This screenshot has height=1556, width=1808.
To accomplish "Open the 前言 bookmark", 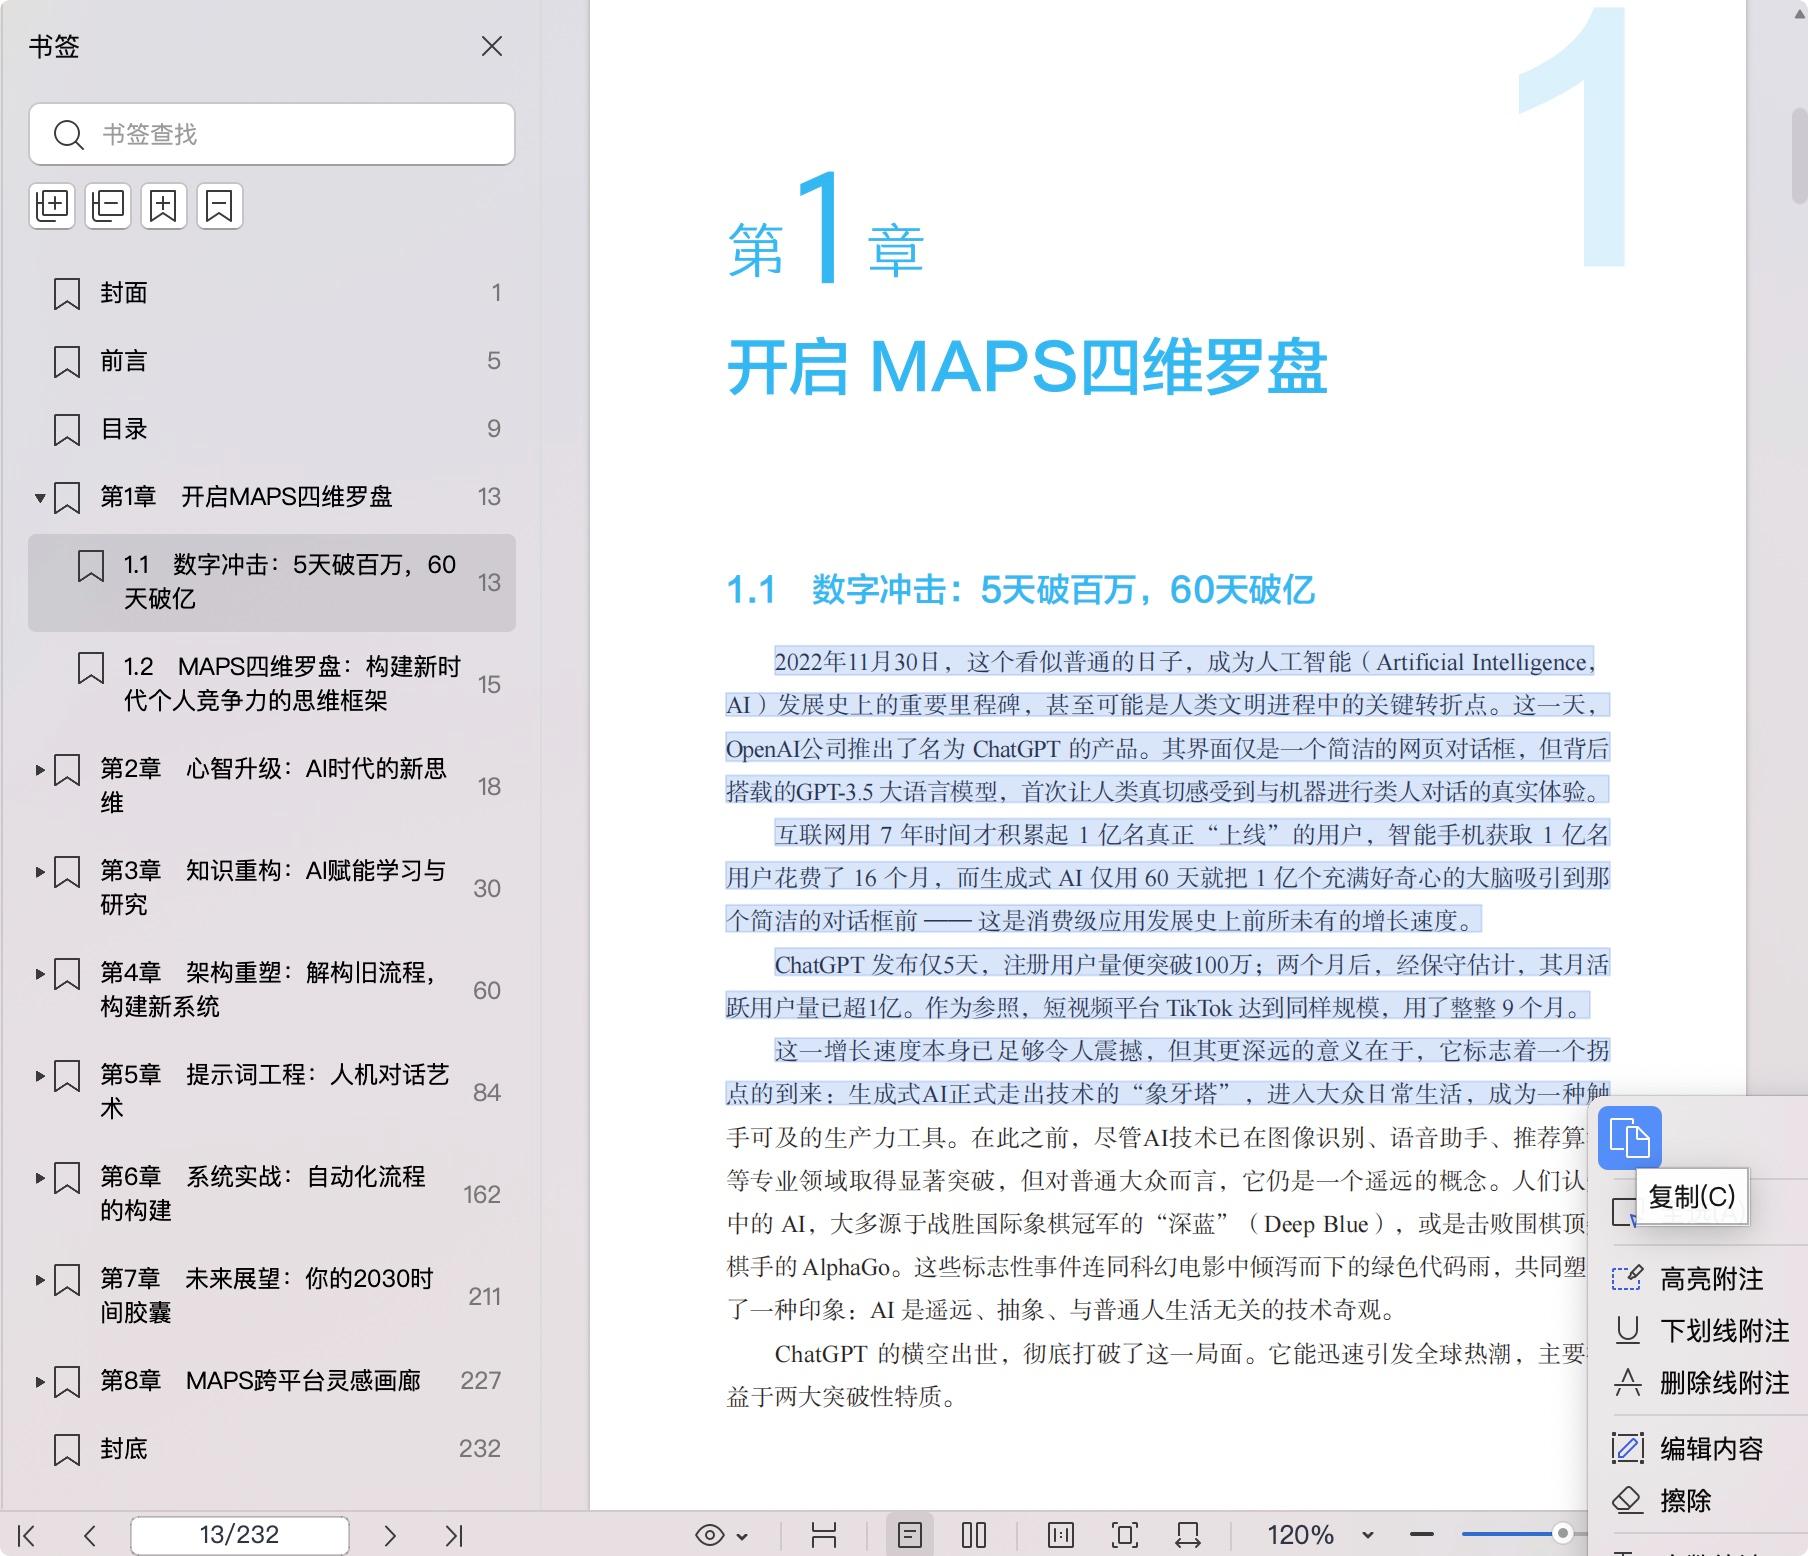I will coord(272,361).
